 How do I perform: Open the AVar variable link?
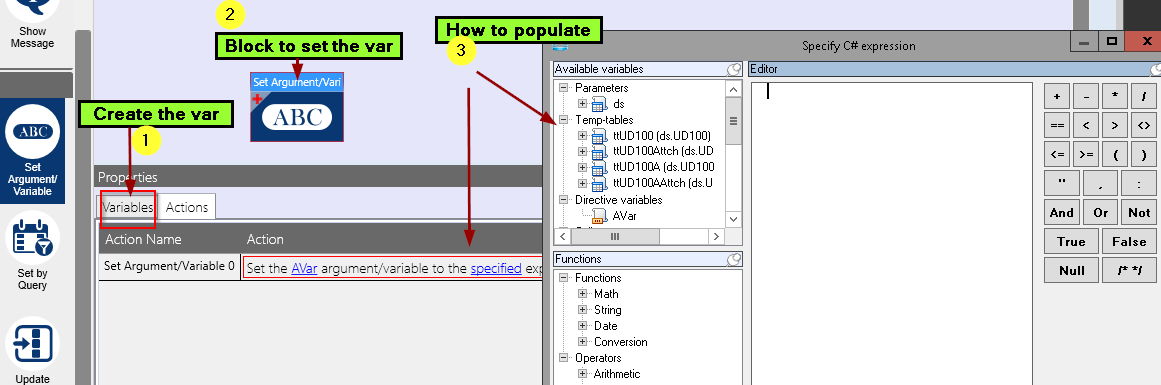coord(304,268)
